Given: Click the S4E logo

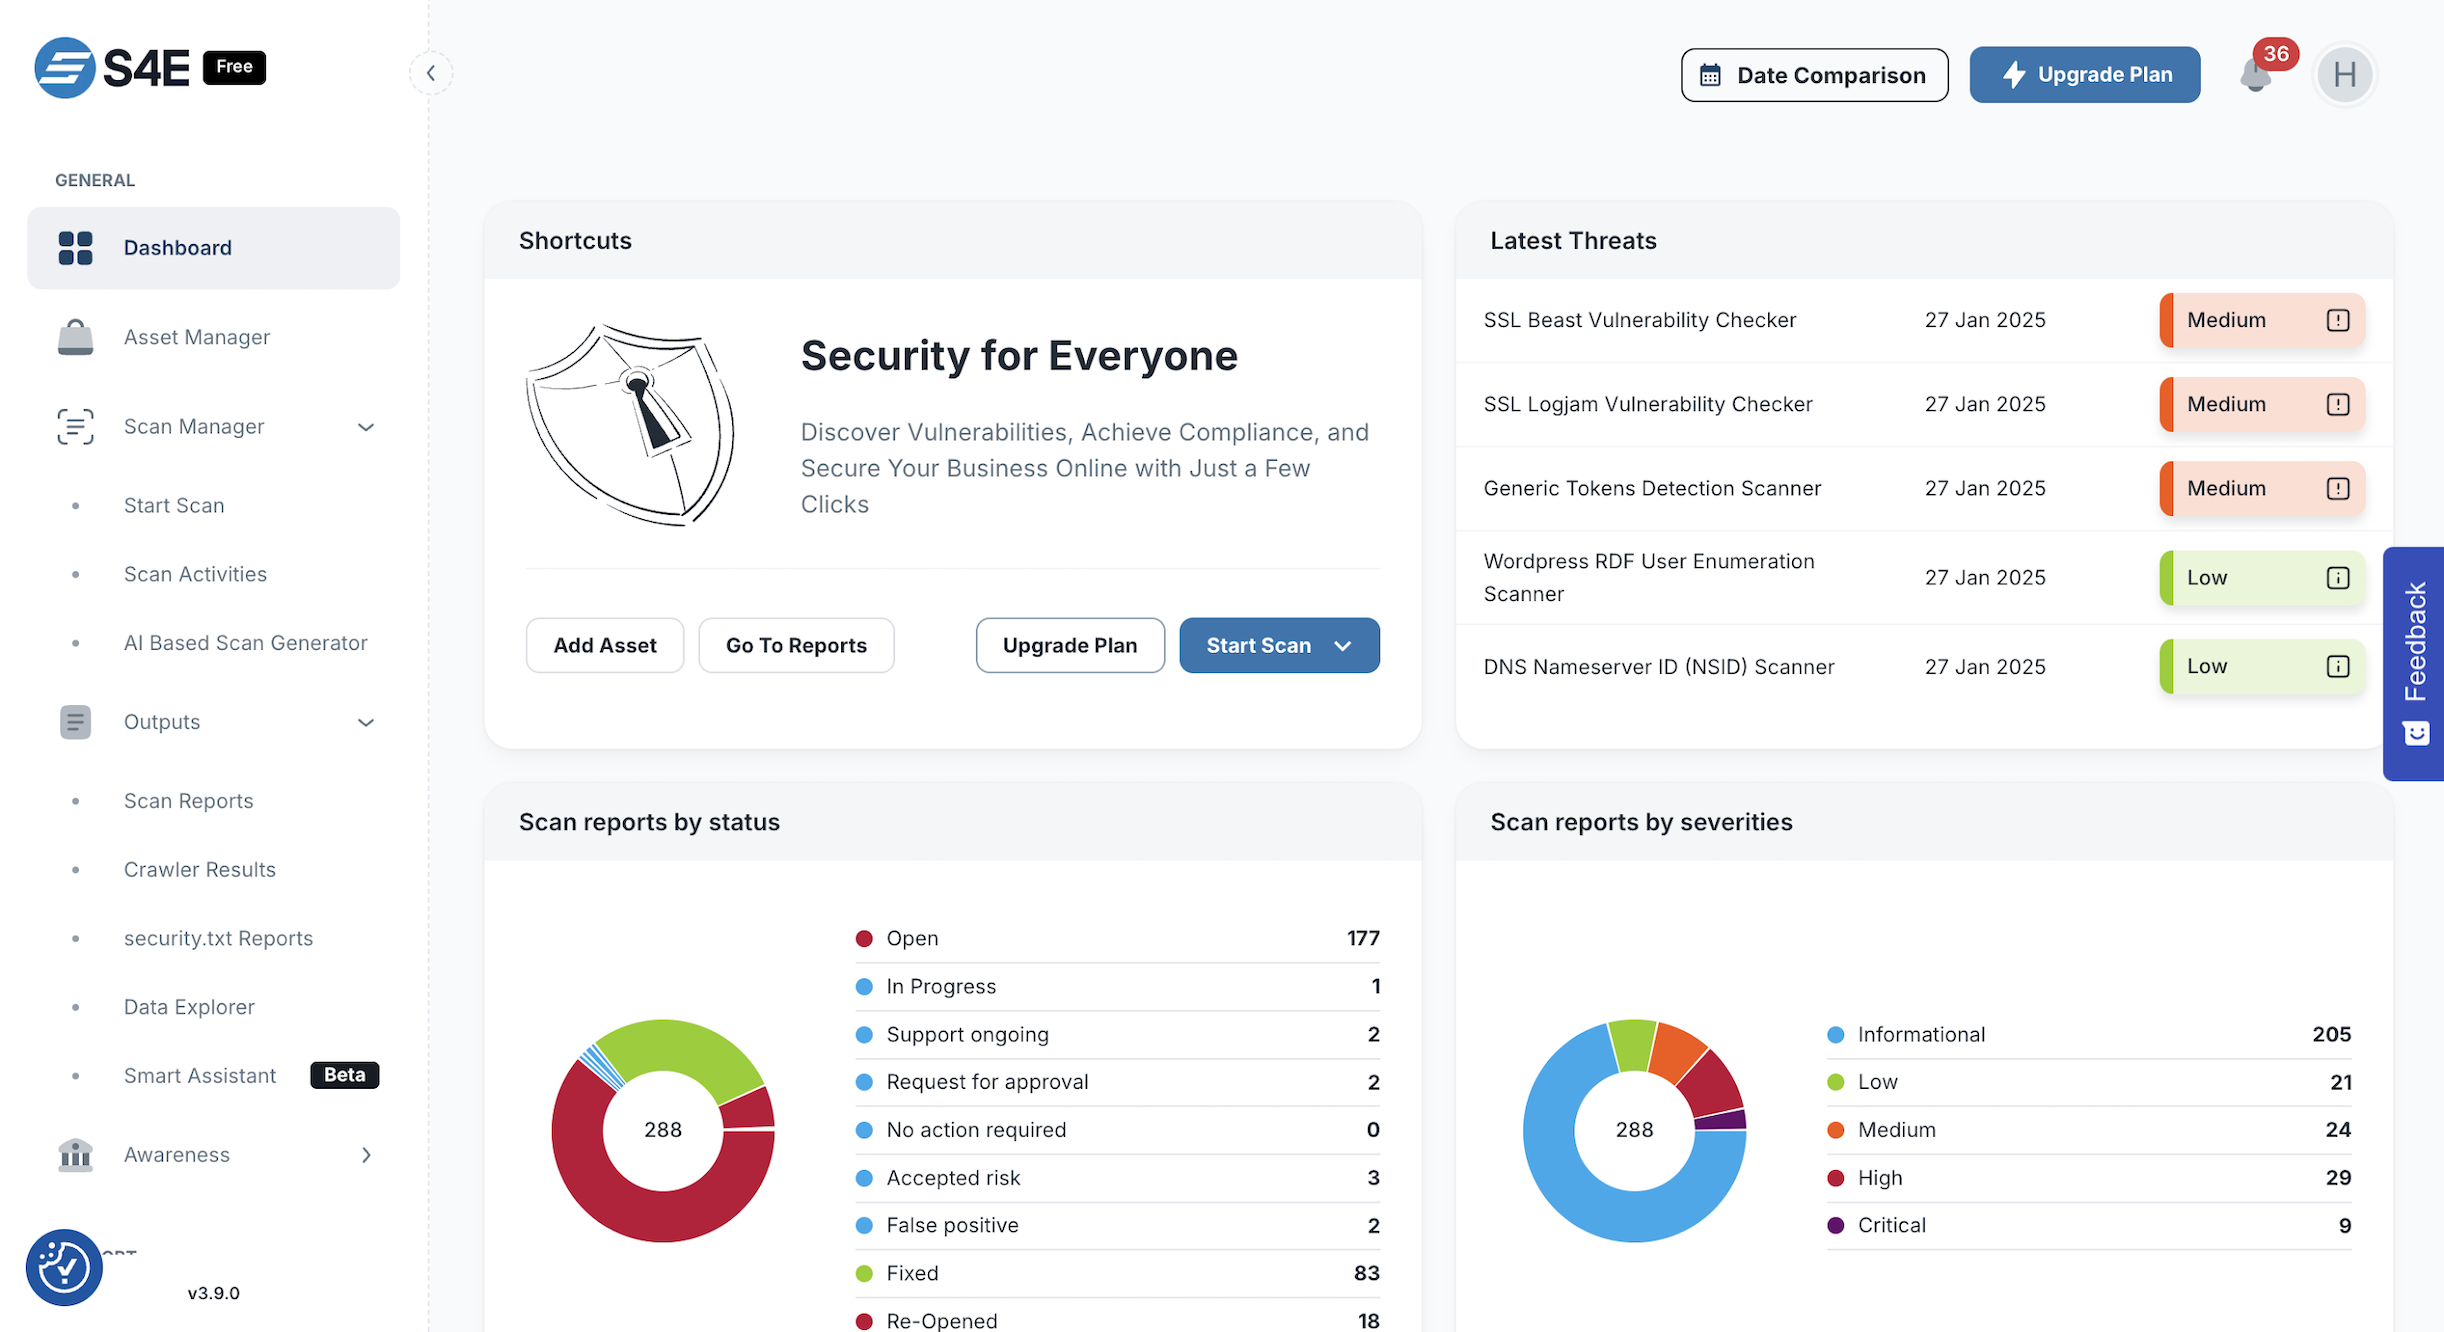Looking at the screenshot, I should tap(112, 68).
